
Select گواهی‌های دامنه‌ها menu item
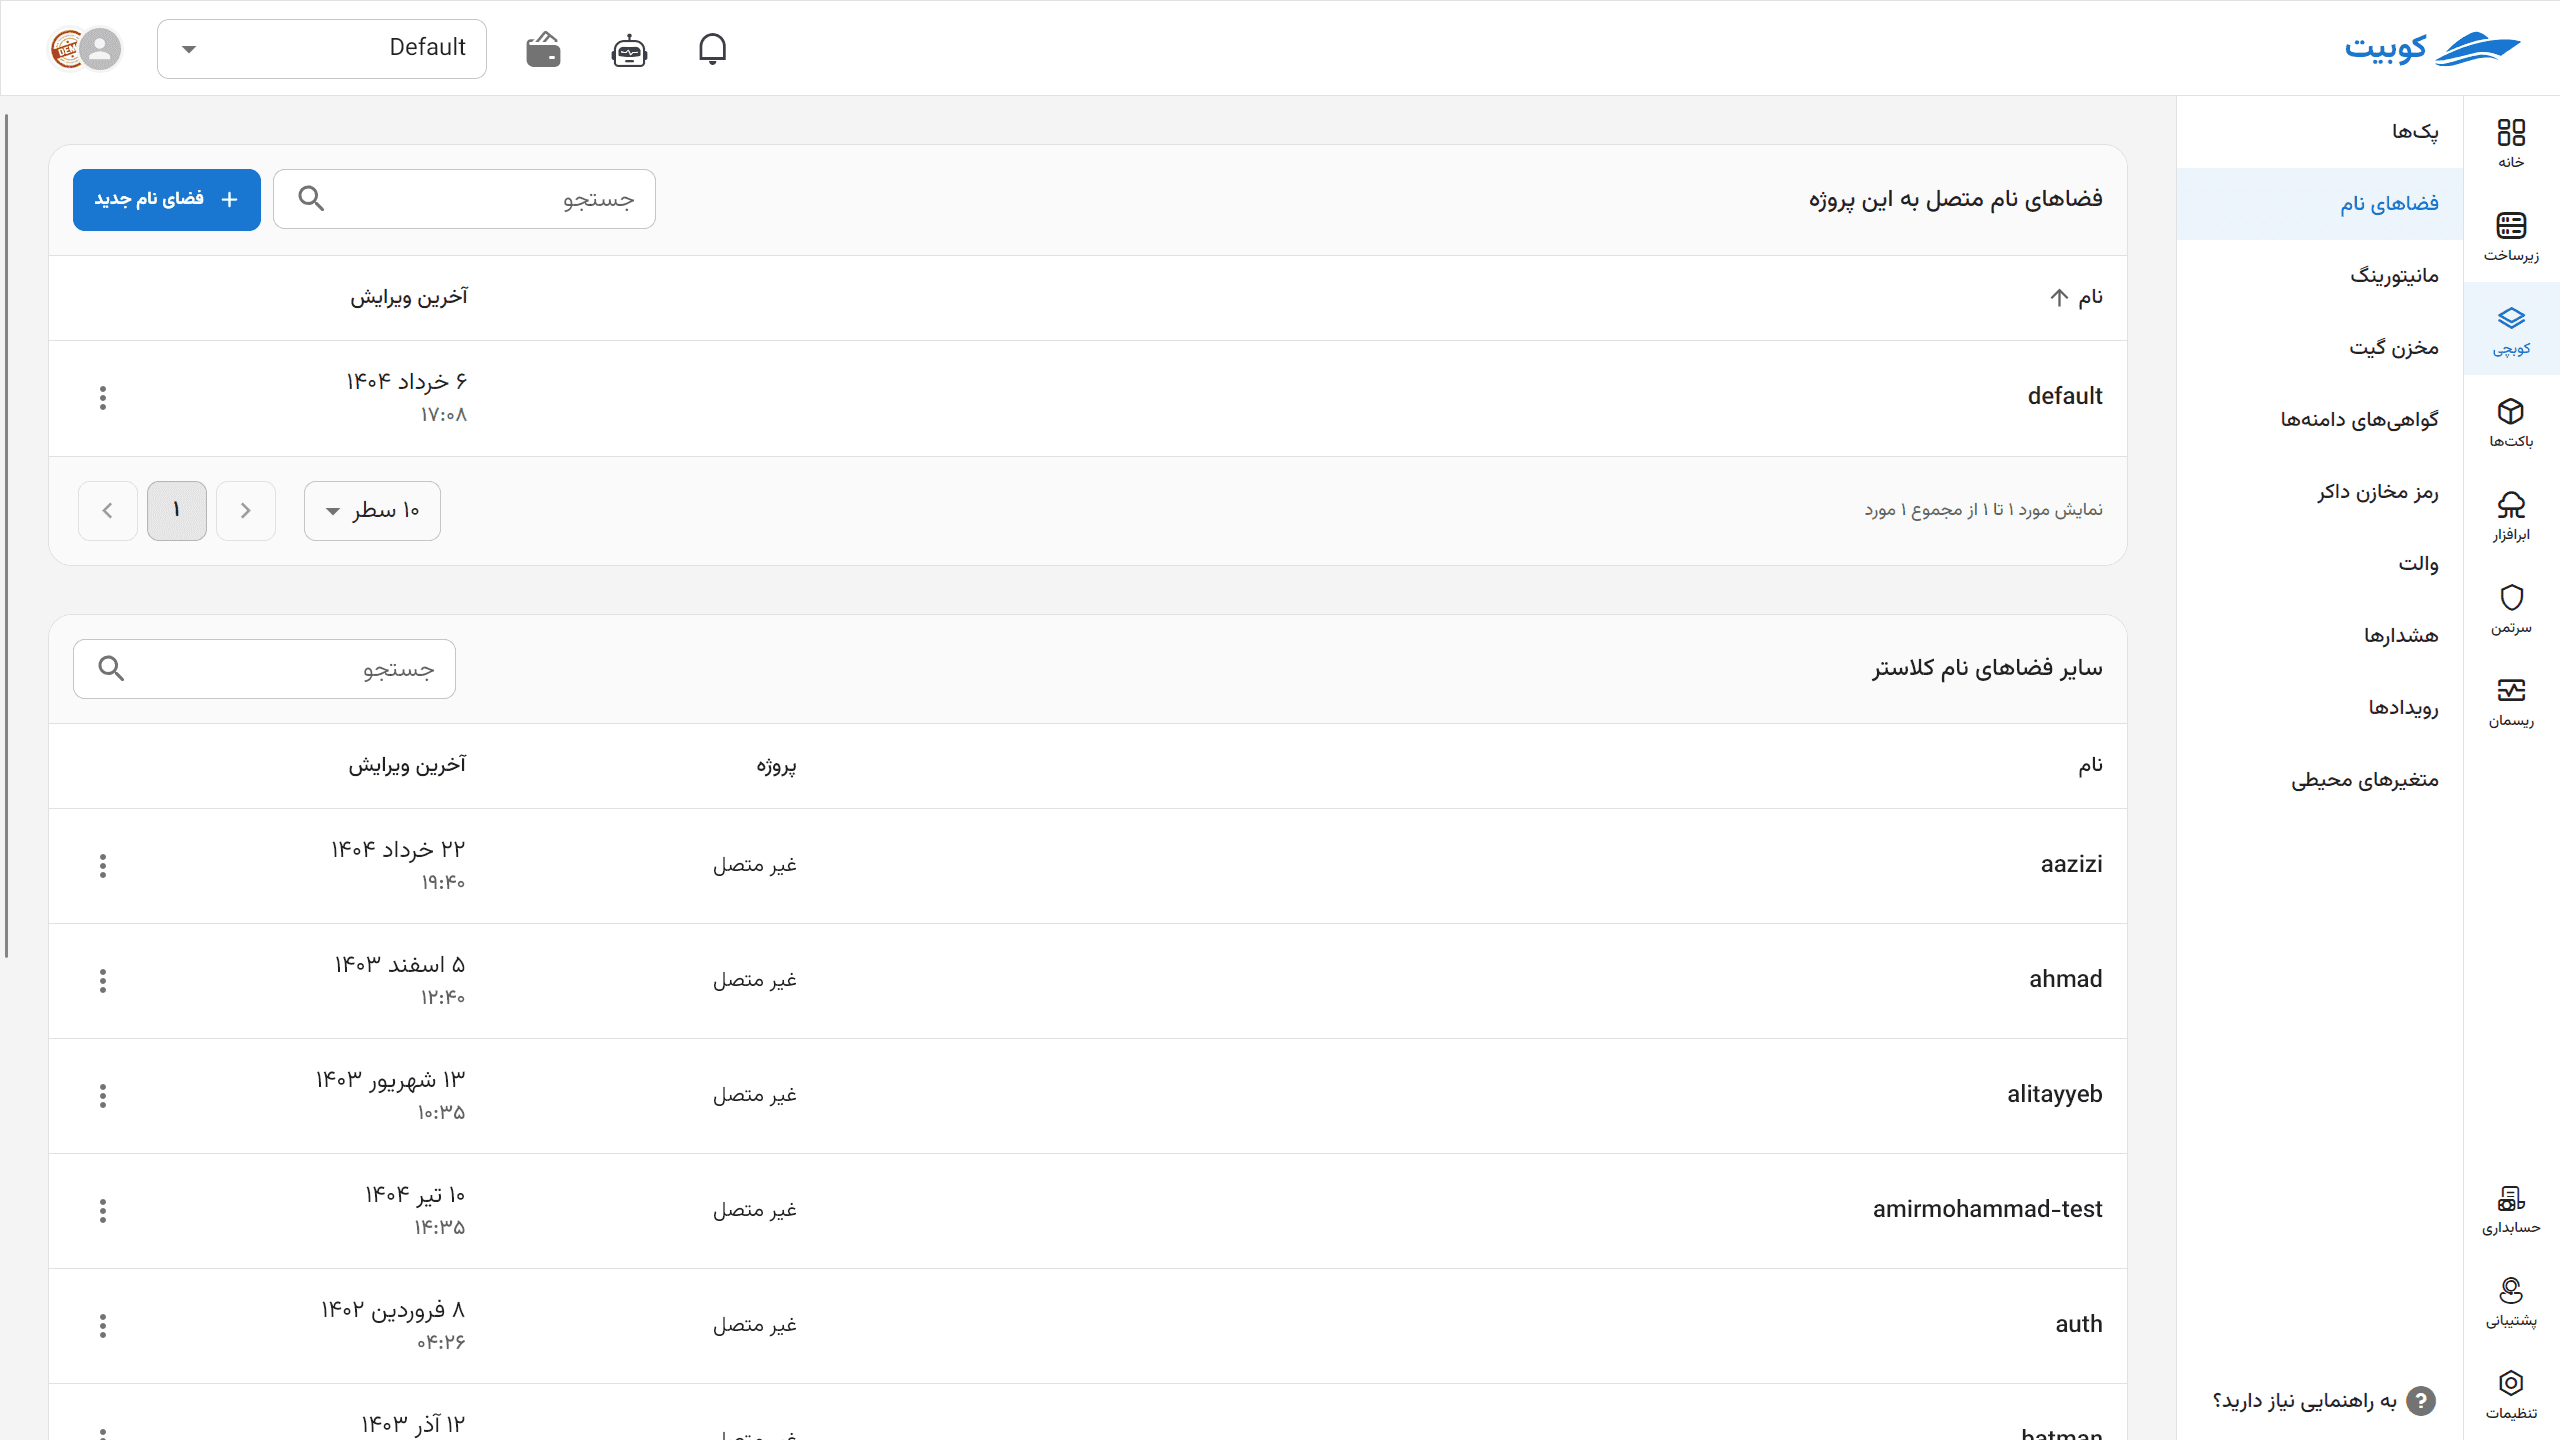[x=2320, y=420]
